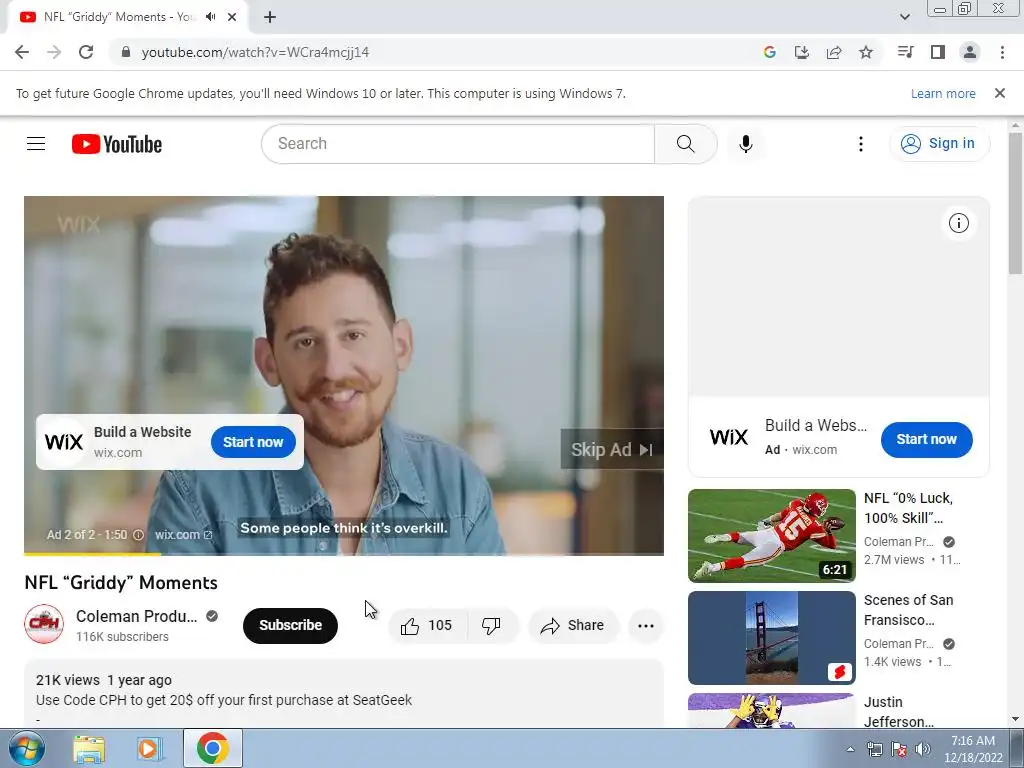The image size is (1024, 768).
Task: Click Chrome taskbar icon
Action: [x=212, y=748]
